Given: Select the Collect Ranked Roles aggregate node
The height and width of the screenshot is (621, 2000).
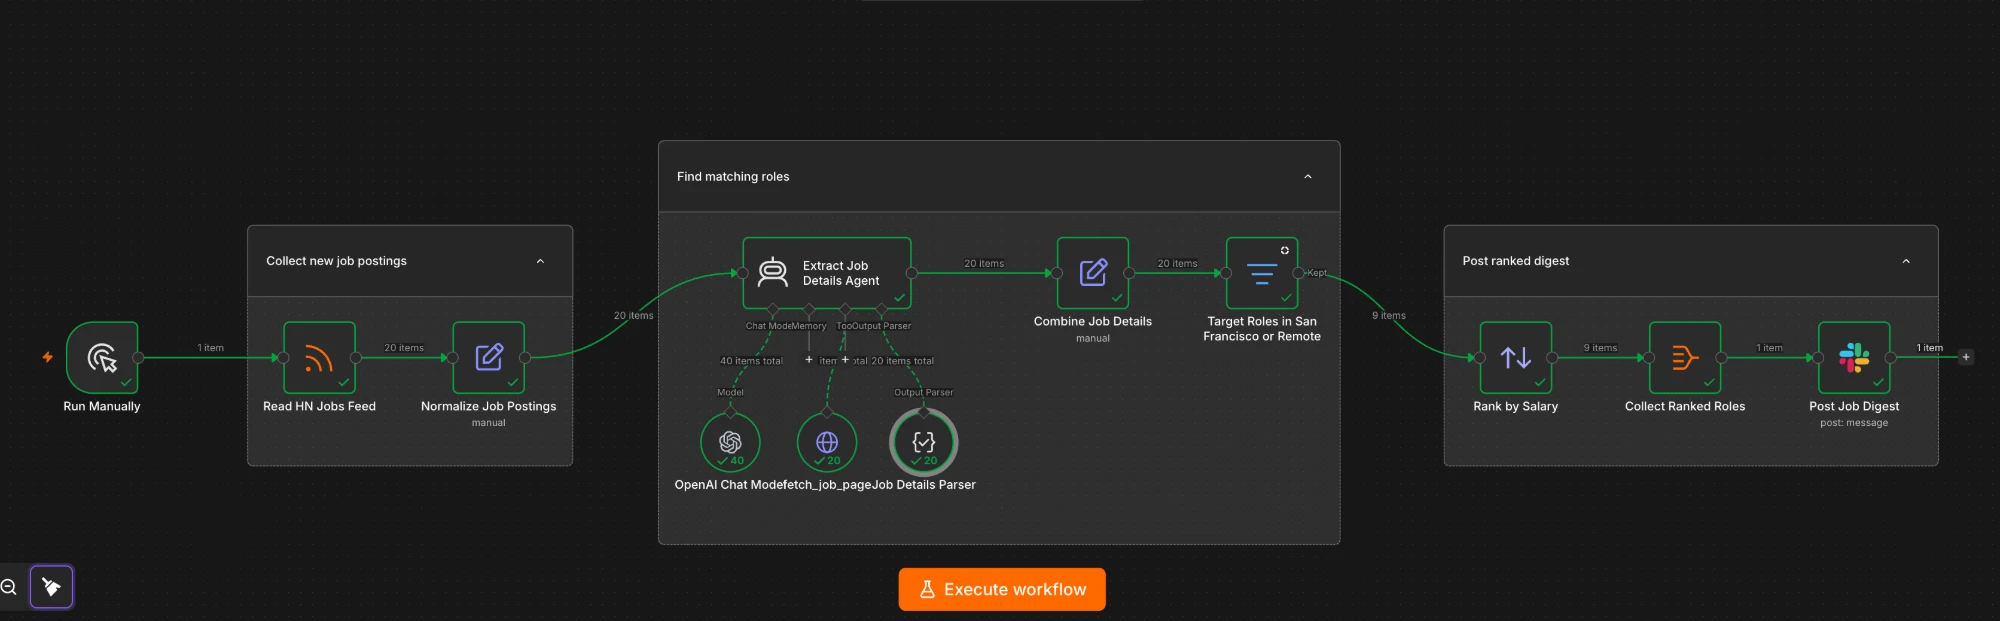Looking at the screenshot, I should [1685, 357].
